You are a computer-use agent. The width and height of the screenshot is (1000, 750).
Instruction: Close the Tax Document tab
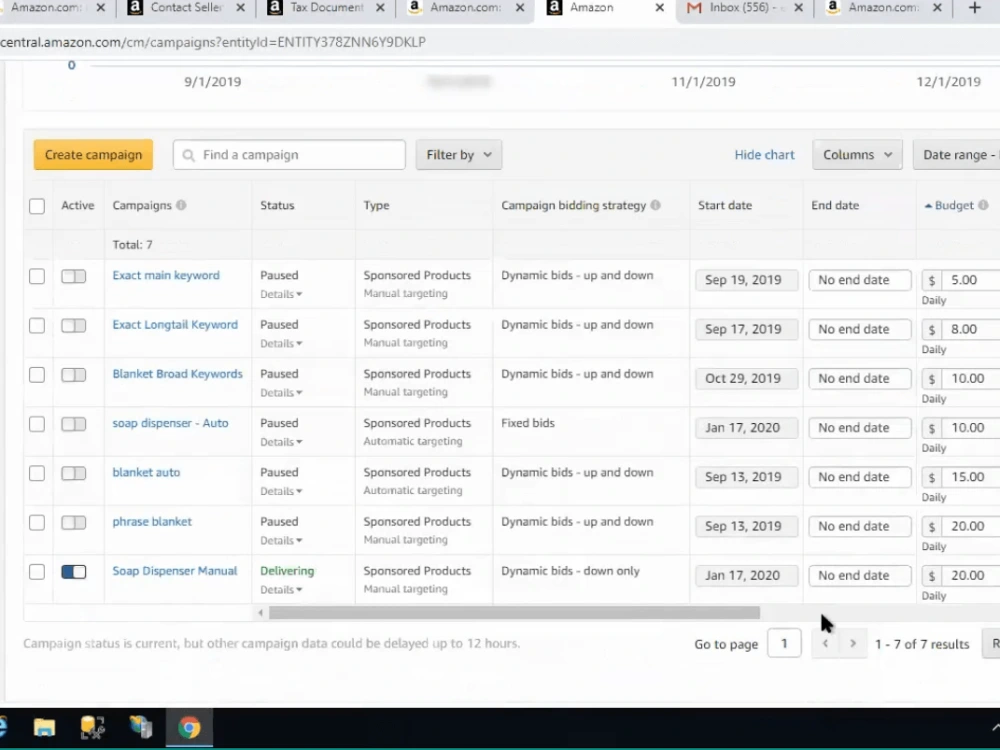[x=380, y=8]
